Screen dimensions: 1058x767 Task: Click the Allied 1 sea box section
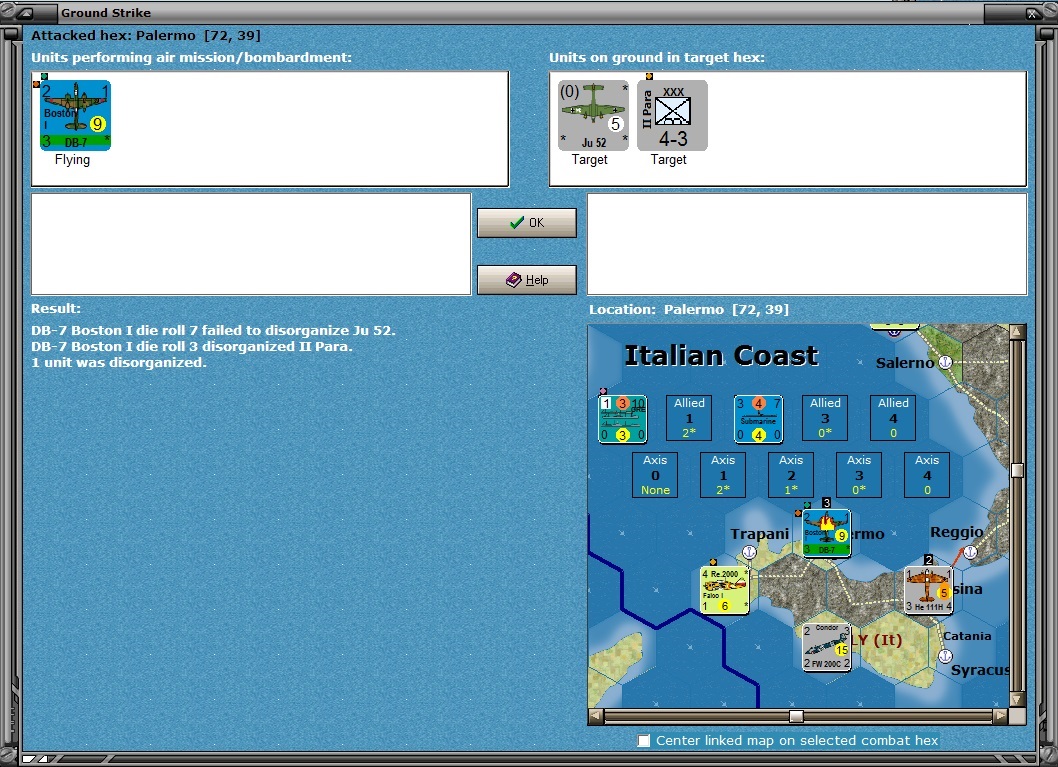[689, 418]
